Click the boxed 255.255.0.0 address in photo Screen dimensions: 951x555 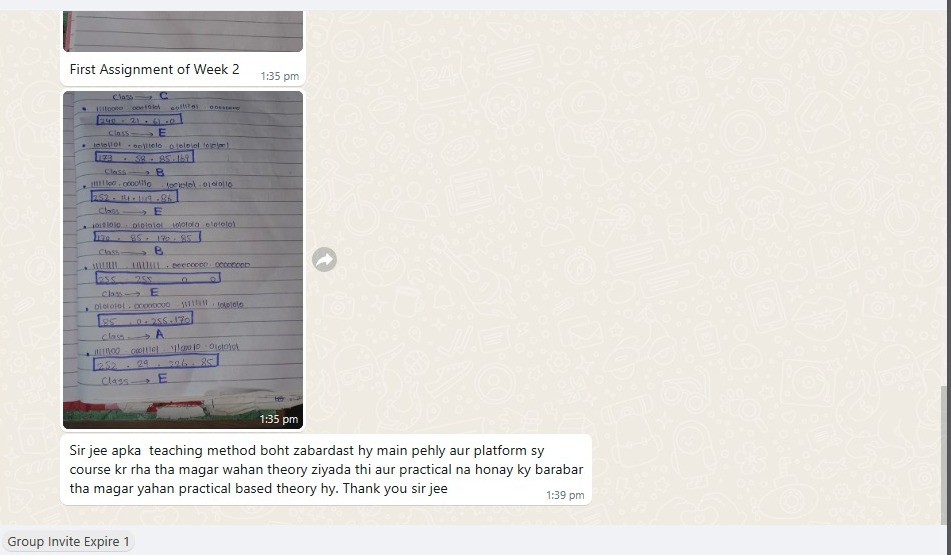pos(158,278)
